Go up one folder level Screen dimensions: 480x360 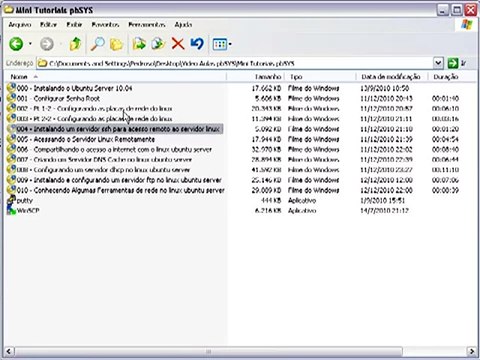click(75, 44)
